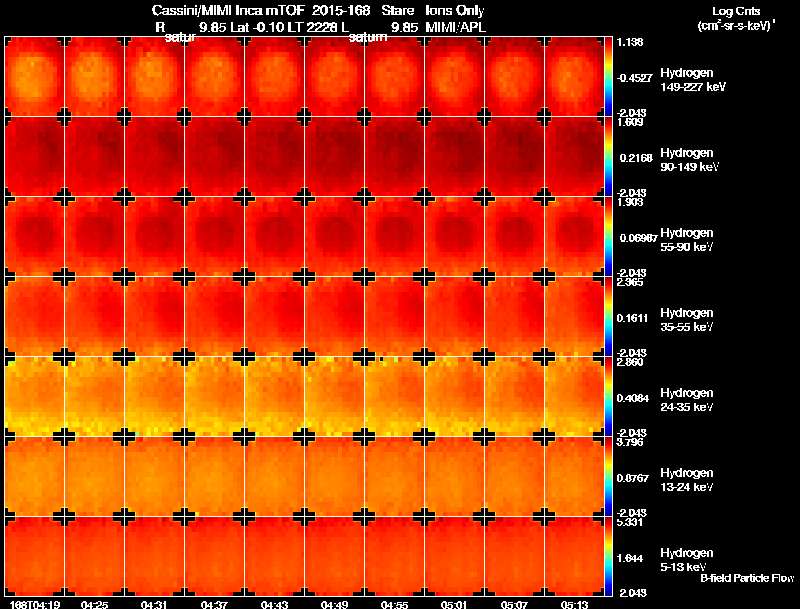This screenshot has height=609, width=800.
Task: Click the Hydrogen 13-24 keV row label
Action: [687, 480]
